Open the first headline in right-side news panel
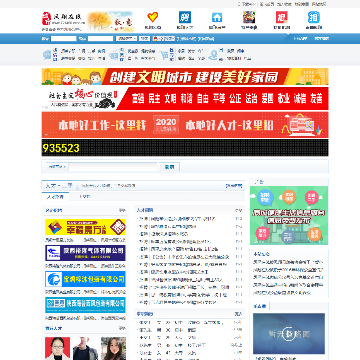This screenshot has width=360, height=360. click(x=288, y=262)
